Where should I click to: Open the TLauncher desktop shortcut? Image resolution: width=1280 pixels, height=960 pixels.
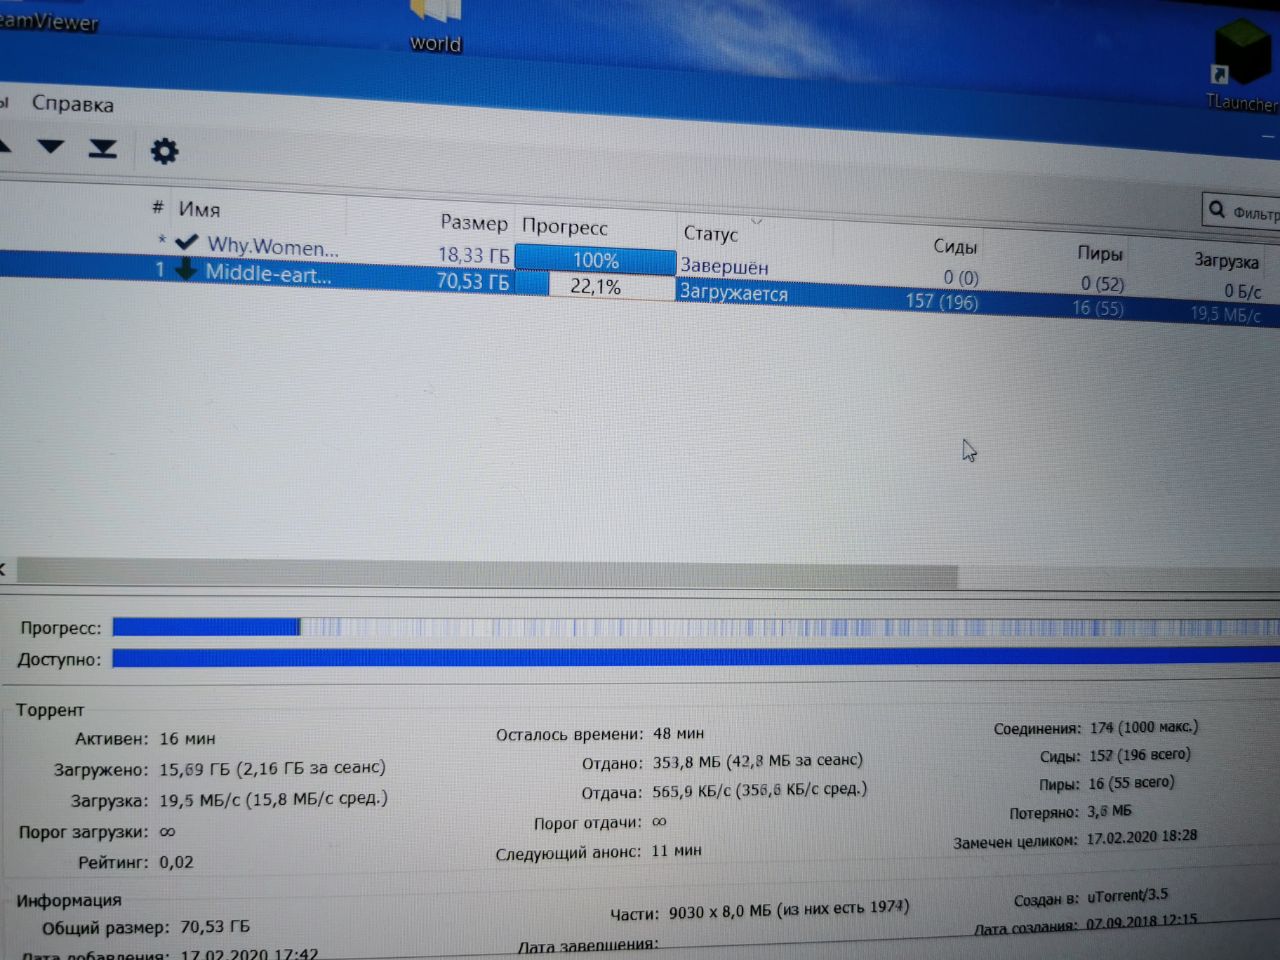tap(1241, 65)
